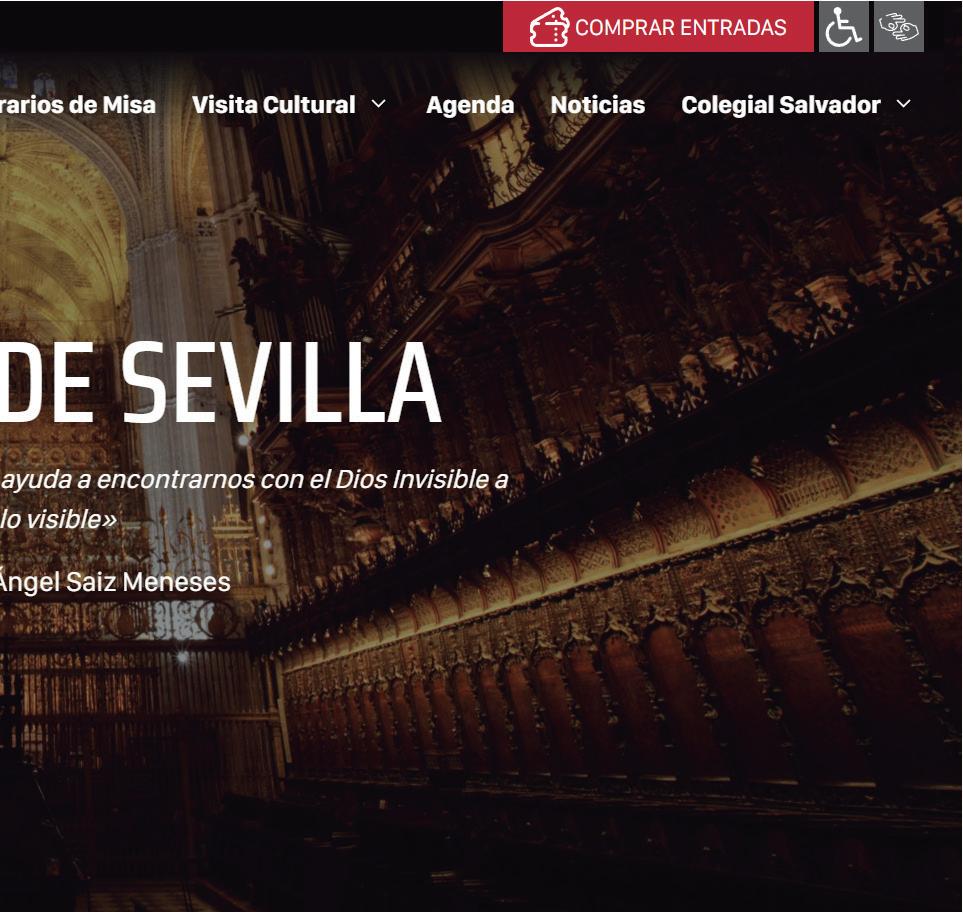Click the red COMPRAR ENTRADAS button

pos(658,27)
